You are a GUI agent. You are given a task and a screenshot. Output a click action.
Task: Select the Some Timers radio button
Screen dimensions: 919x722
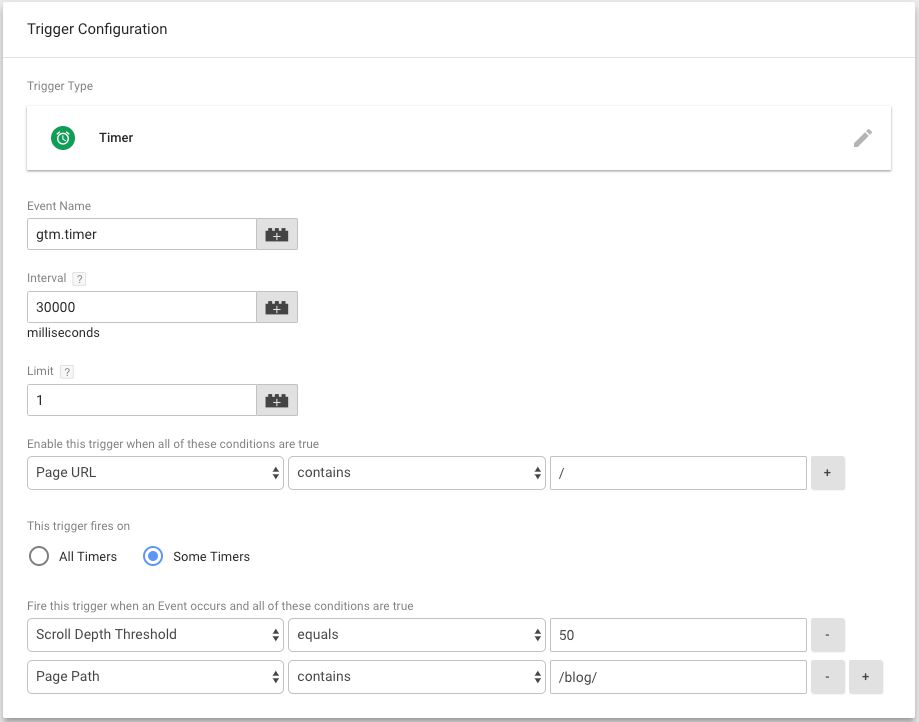click(x=153, y=556)
